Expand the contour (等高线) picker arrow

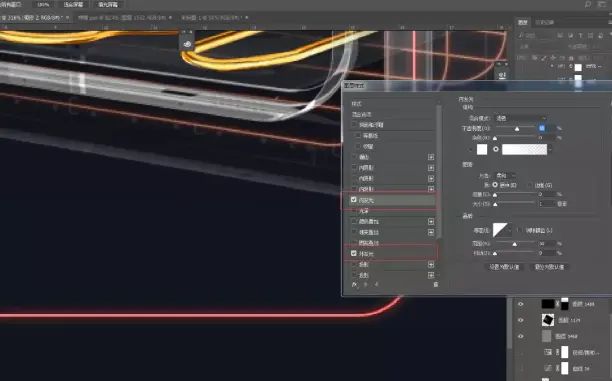510,230
